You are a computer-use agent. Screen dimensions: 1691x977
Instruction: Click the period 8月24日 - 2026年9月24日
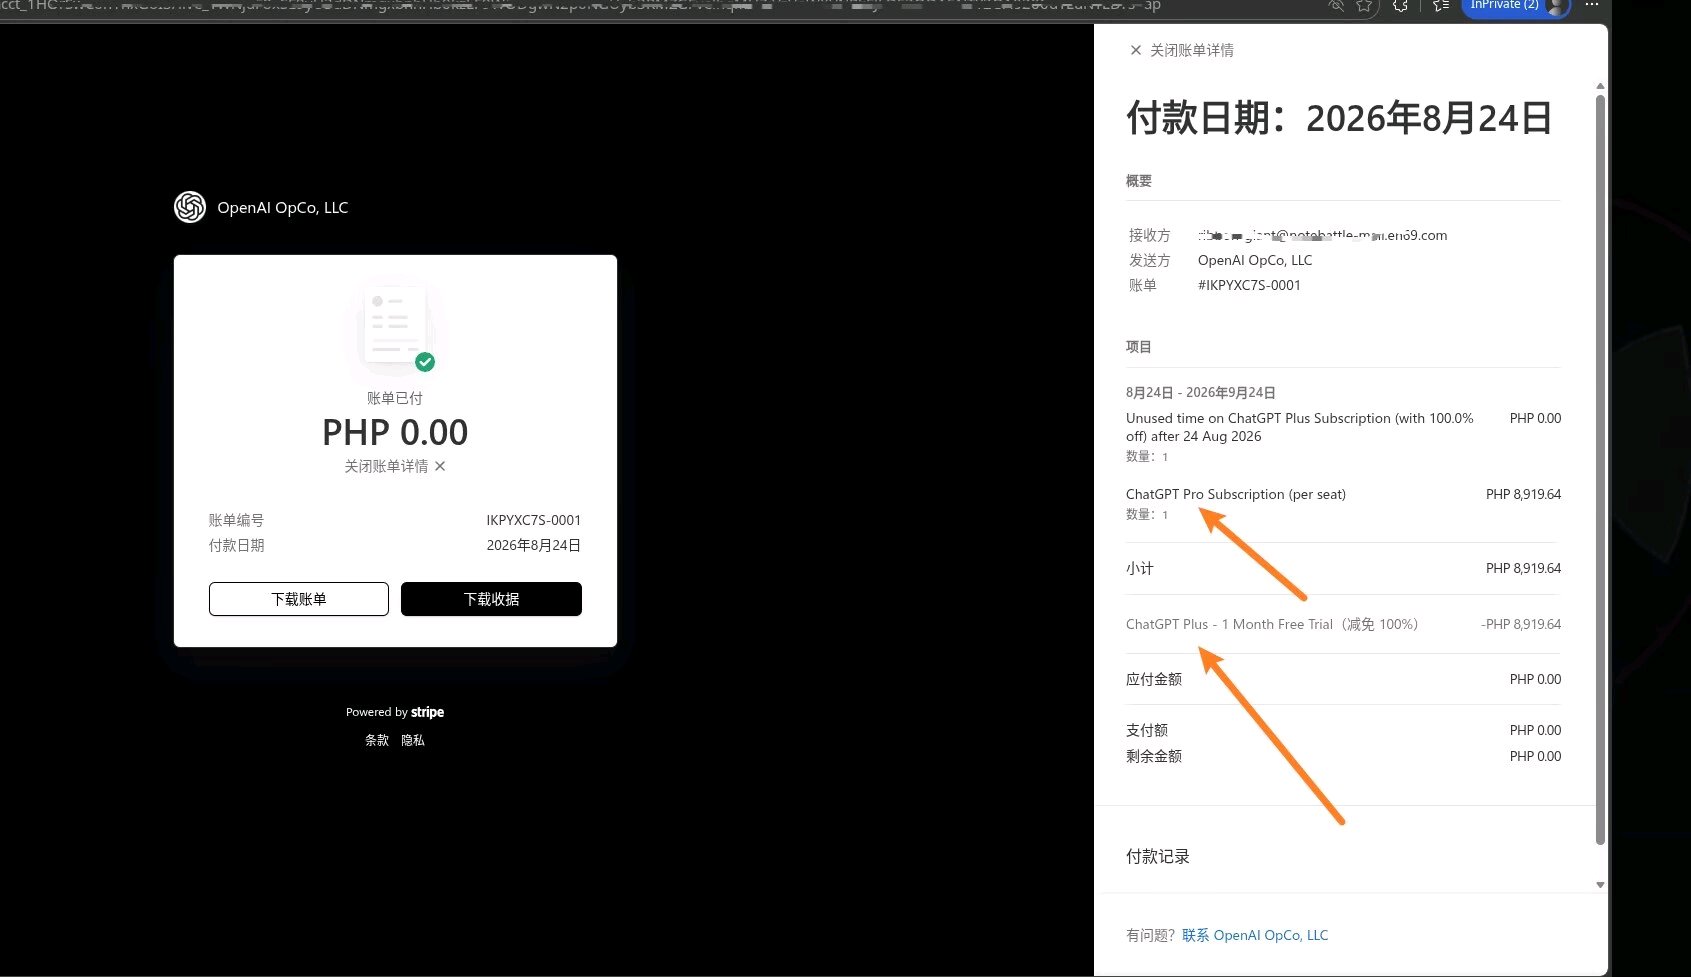1201,393
